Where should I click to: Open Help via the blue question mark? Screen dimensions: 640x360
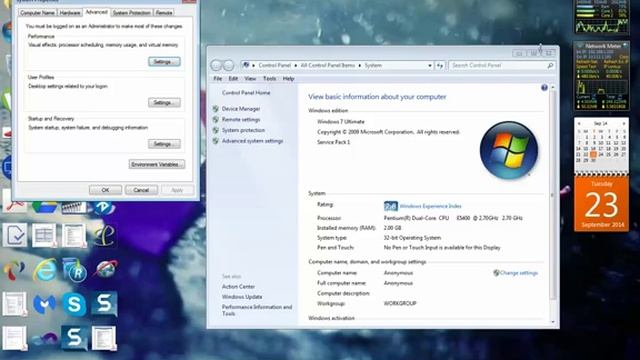544,87
